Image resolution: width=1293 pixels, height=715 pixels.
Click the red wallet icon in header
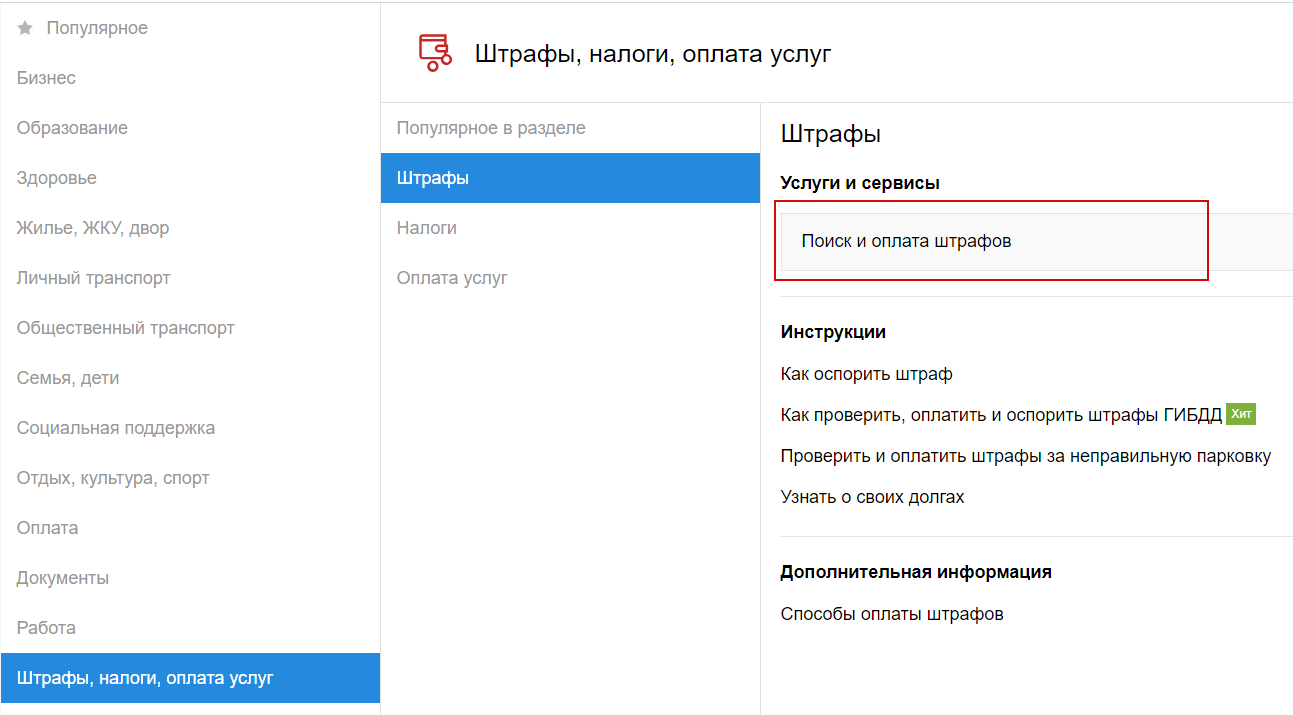[x=434, y=52]
